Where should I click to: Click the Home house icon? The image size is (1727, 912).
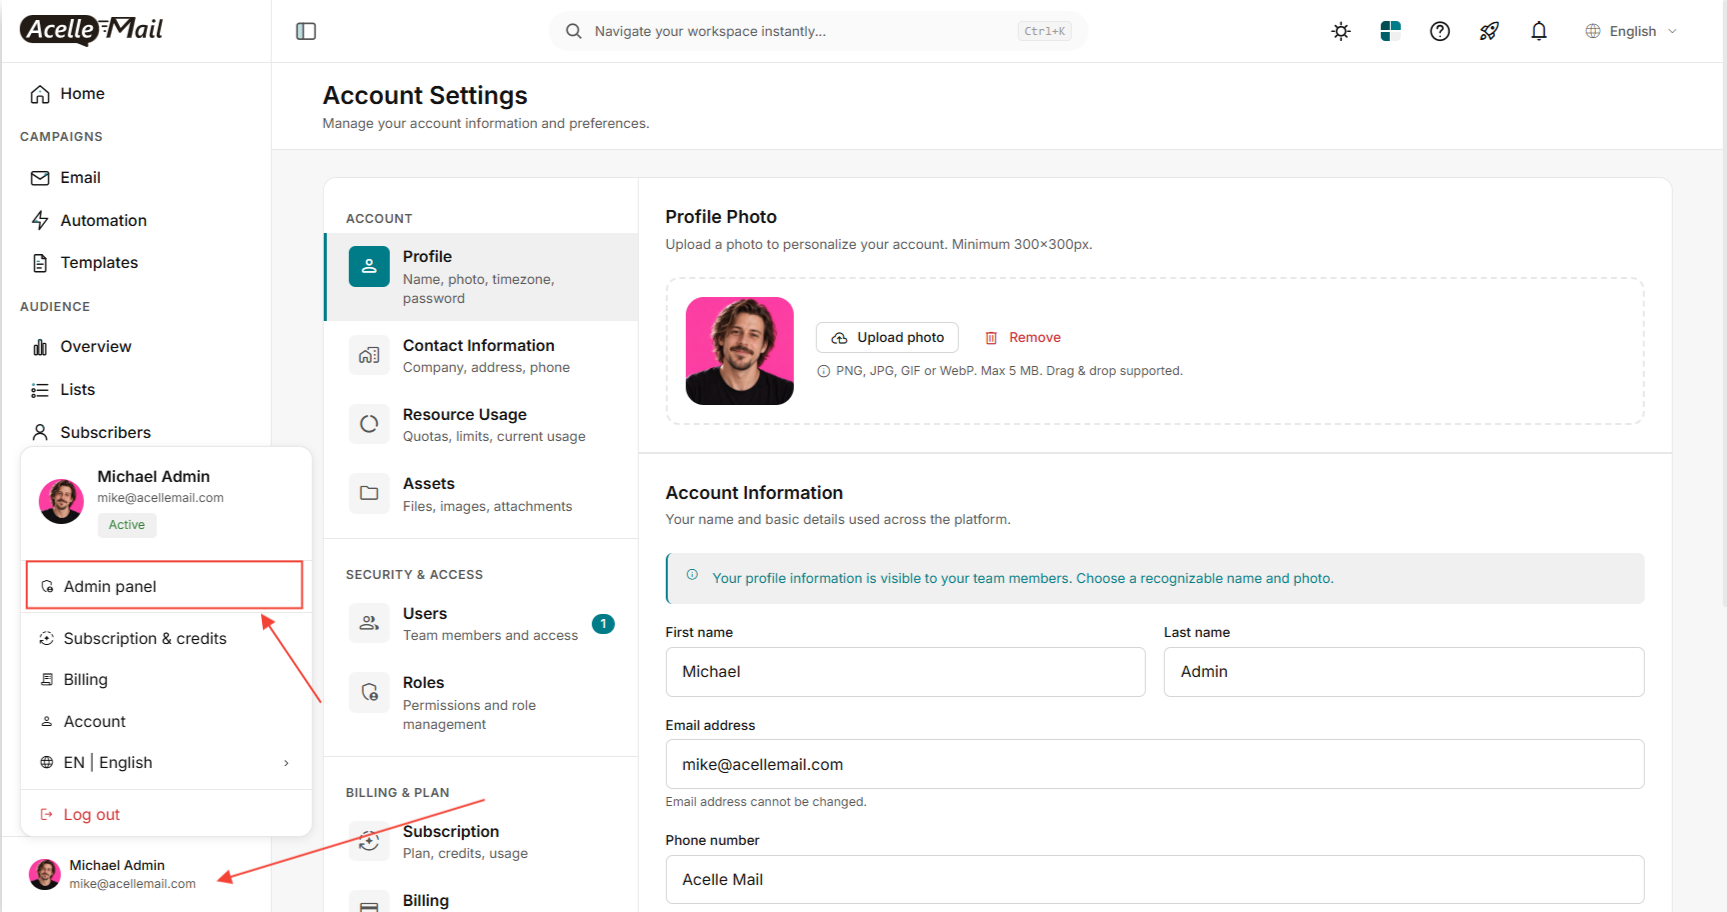(40, 94)
